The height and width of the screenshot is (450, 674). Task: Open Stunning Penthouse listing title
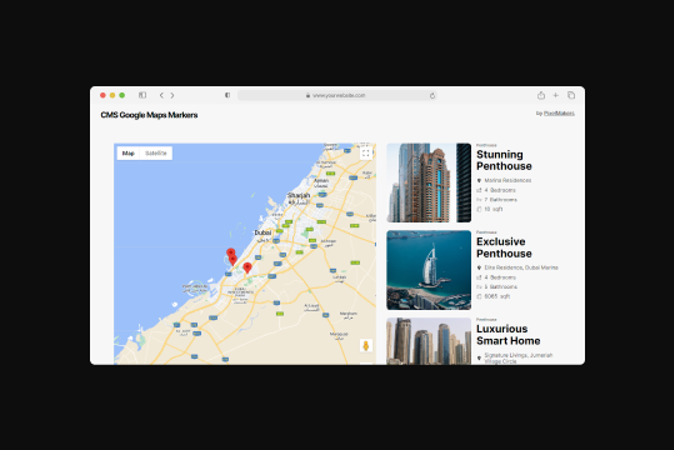(x=504, y=160)
